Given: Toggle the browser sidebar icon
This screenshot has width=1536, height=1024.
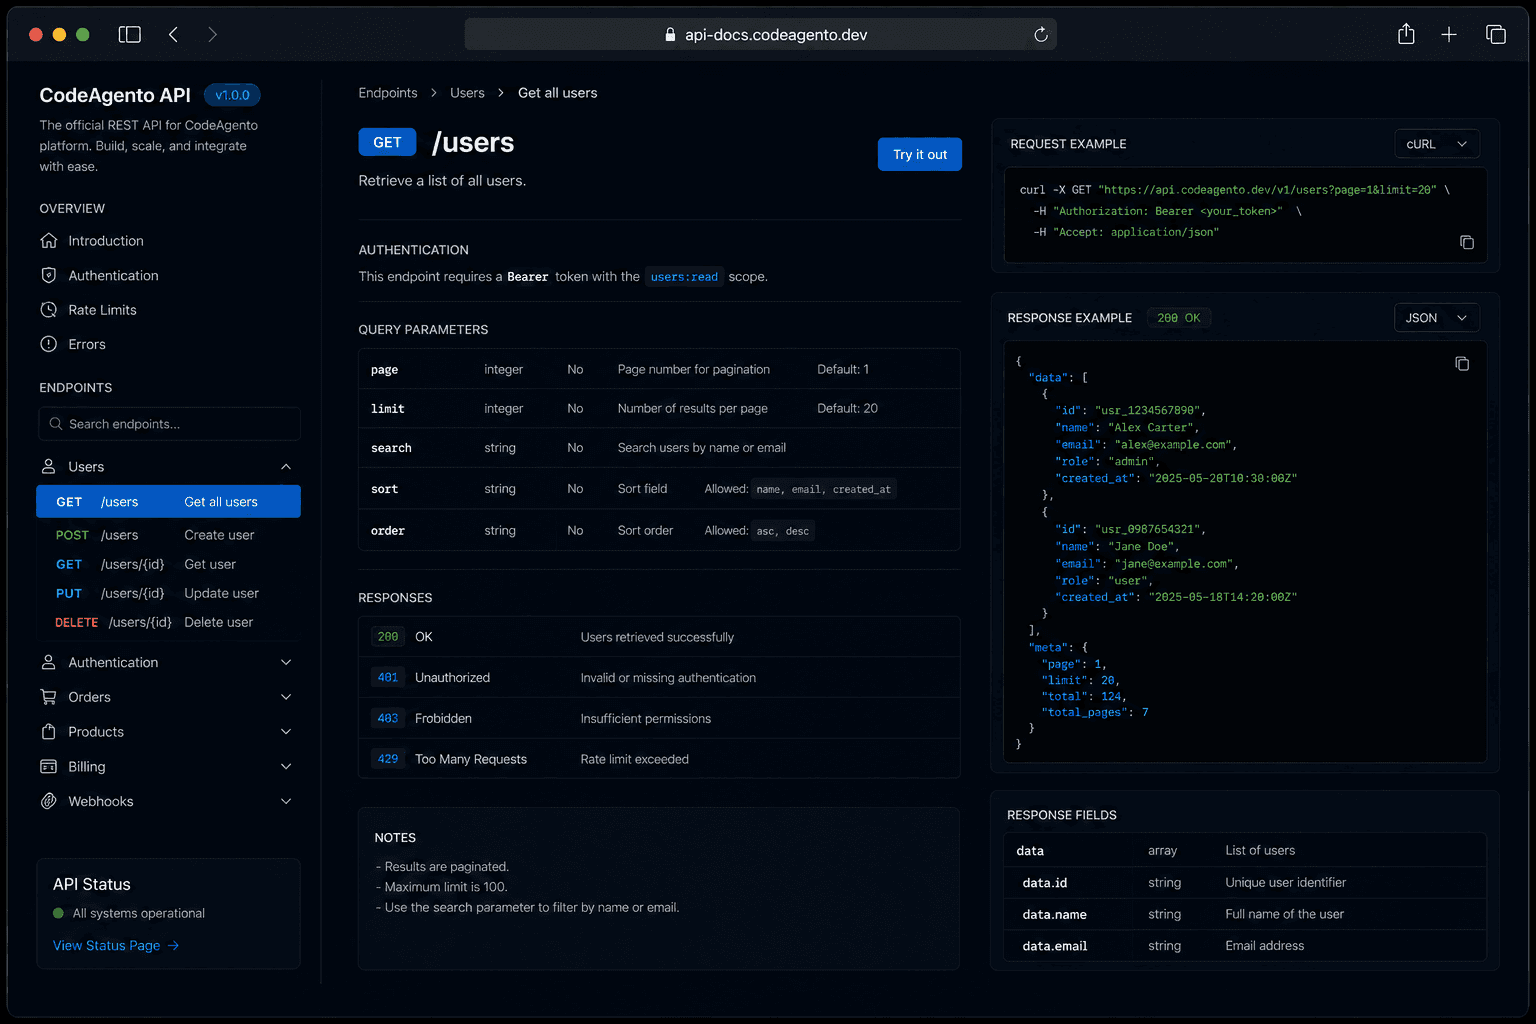Looking at the screenshot, I should pos(130,34).
